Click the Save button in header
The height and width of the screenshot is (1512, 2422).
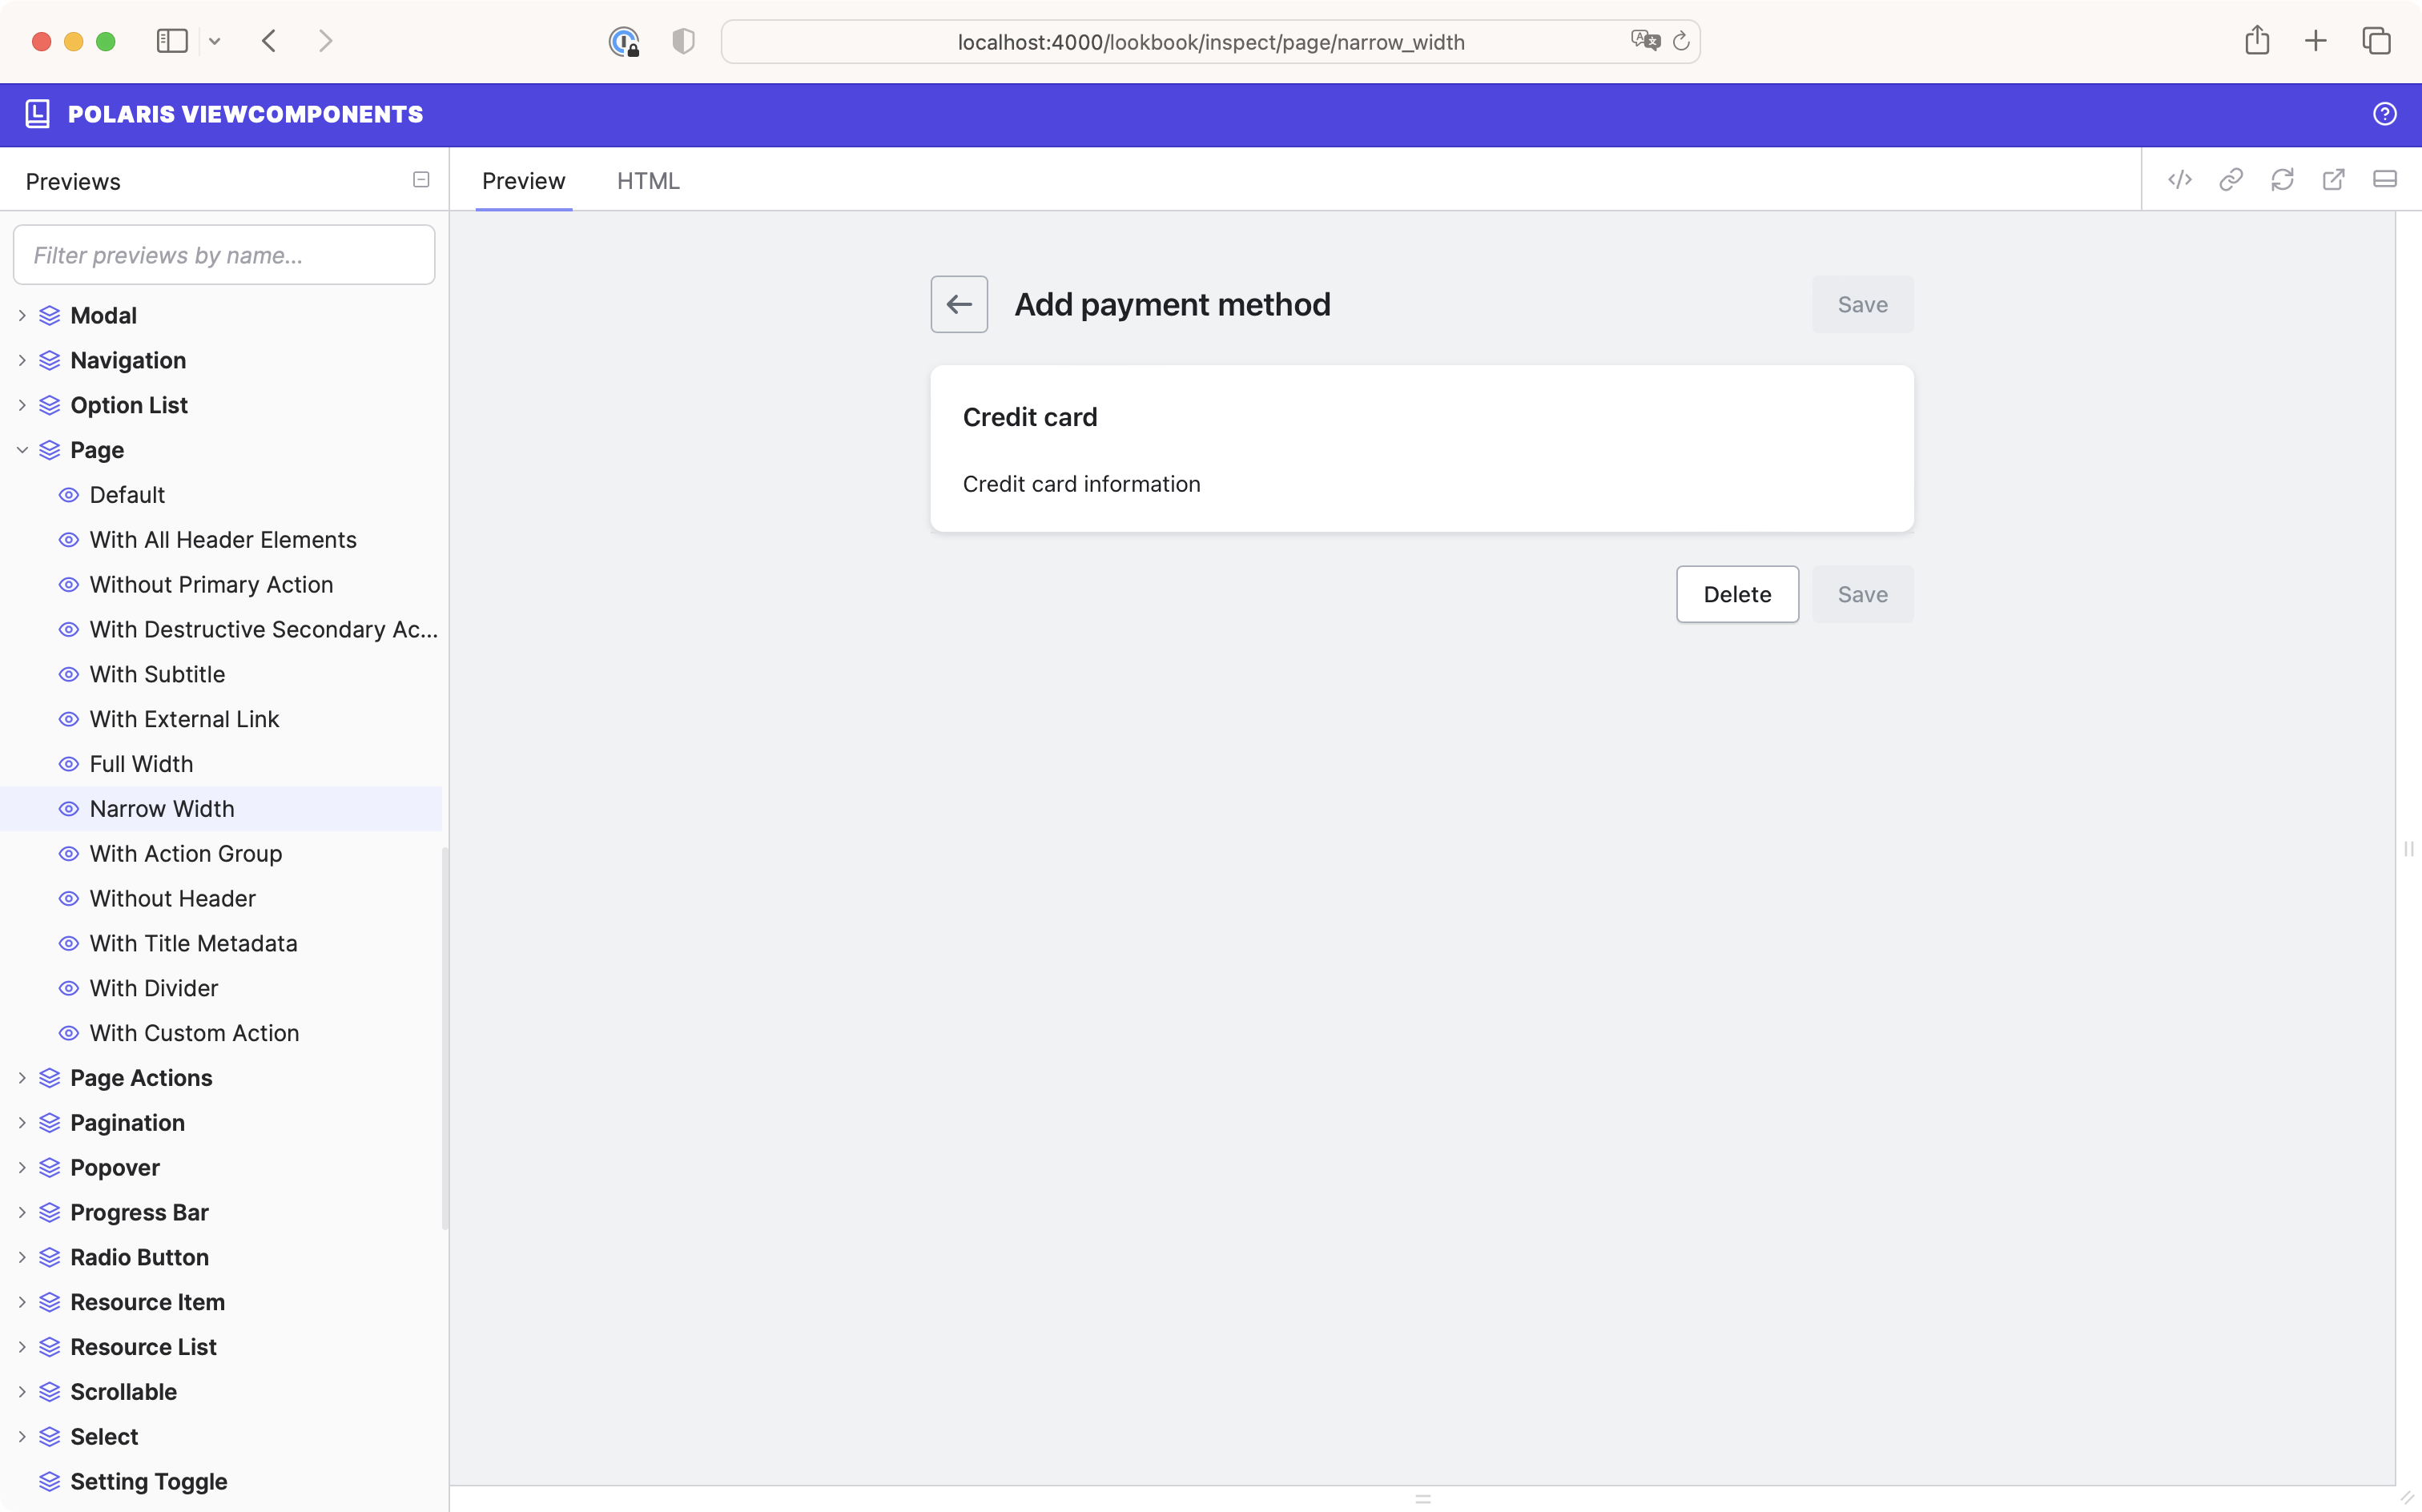tap(1861, 303)
